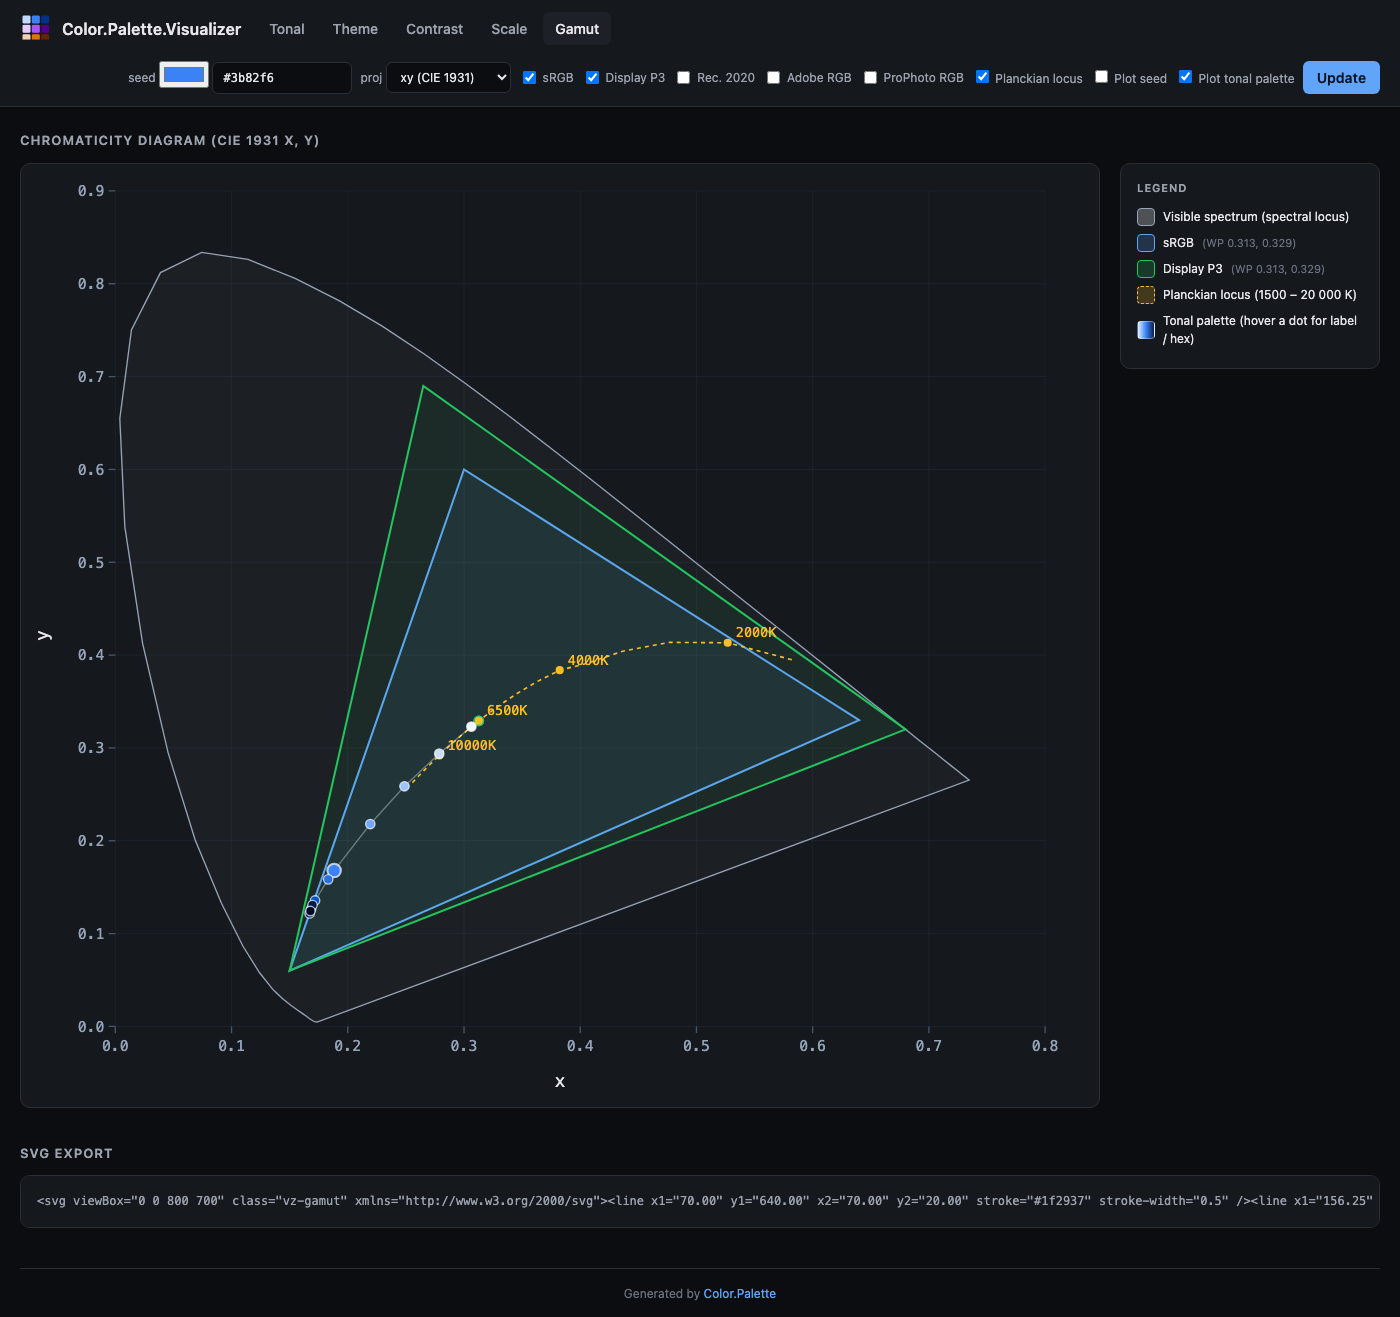
Task: Click the seed hex input field
Action: point(281,78)
